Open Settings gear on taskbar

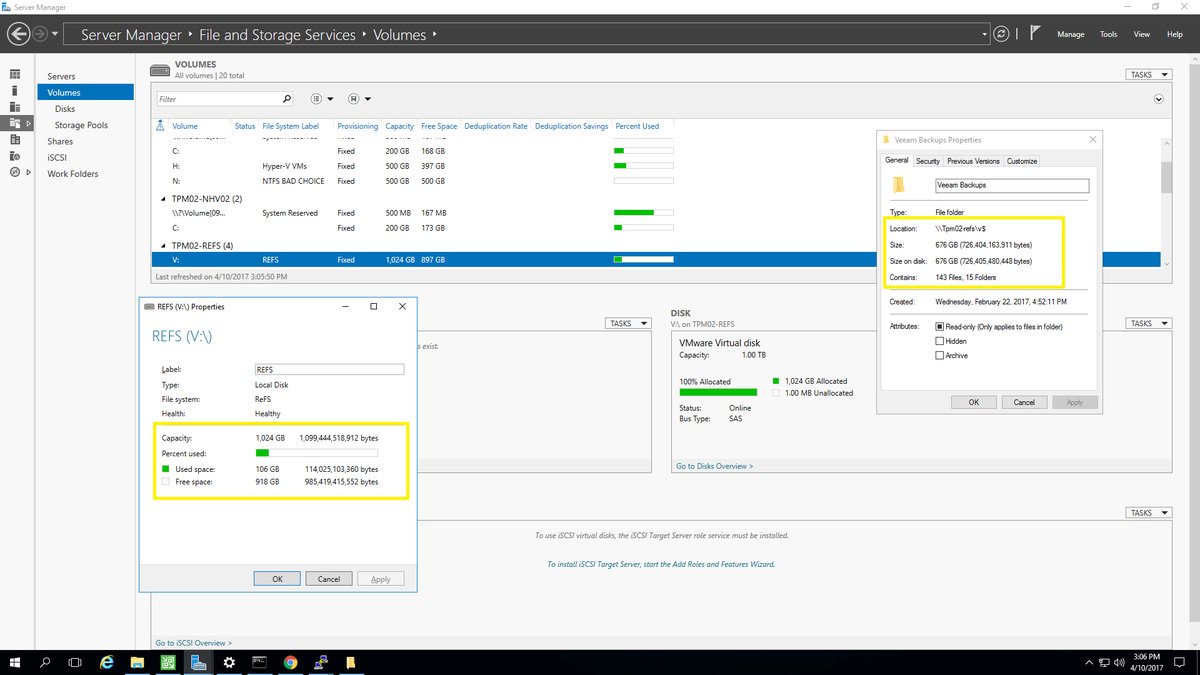pyautogui.click(x=229, y=662)
